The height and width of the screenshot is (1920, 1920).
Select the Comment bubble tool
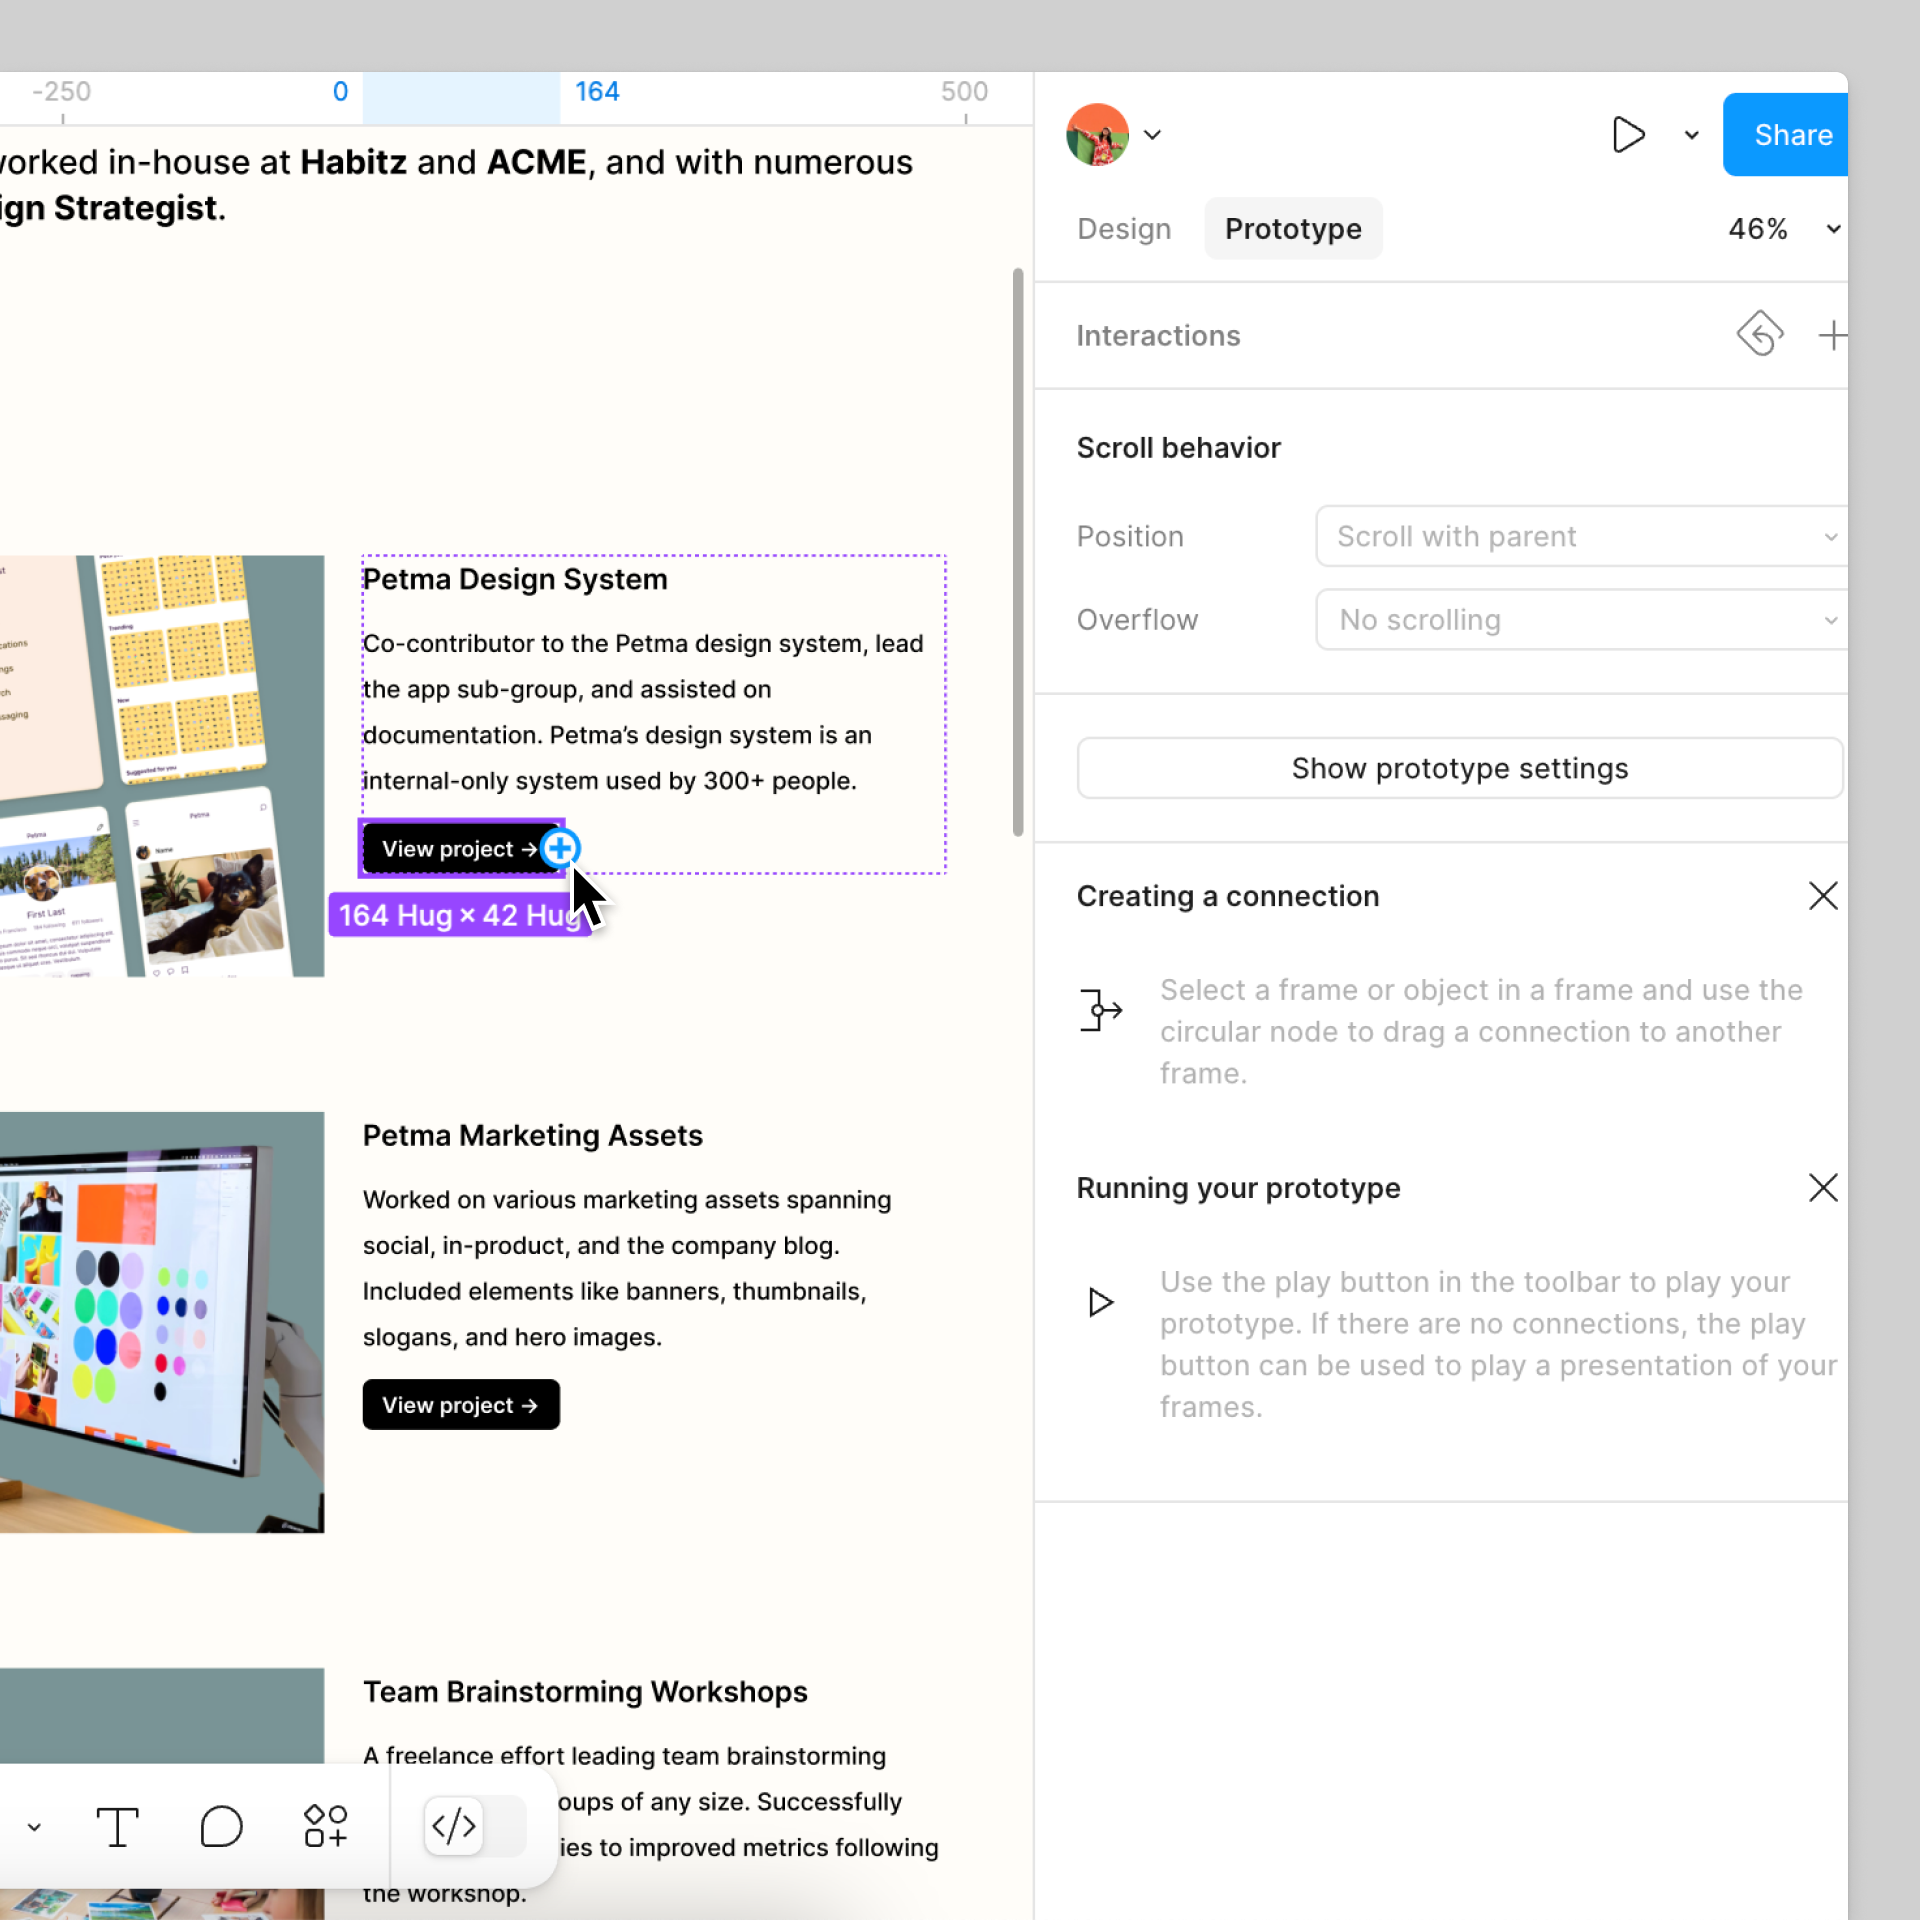pos(221,1827)
